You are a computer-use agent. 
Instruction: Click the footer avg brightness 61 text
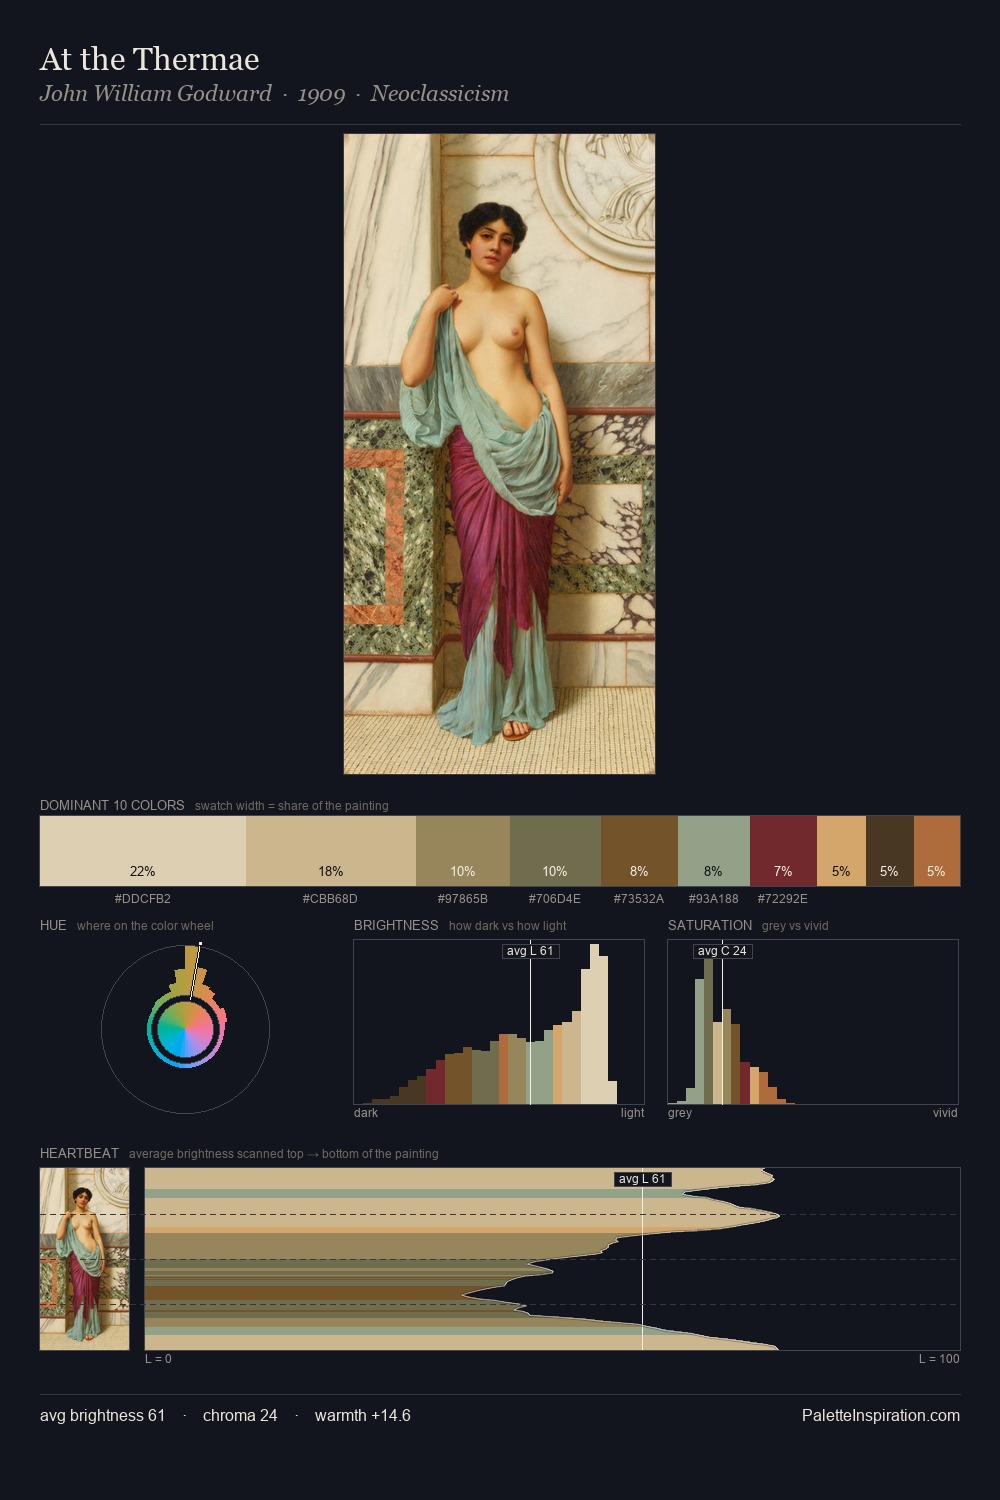(103, 1415)
